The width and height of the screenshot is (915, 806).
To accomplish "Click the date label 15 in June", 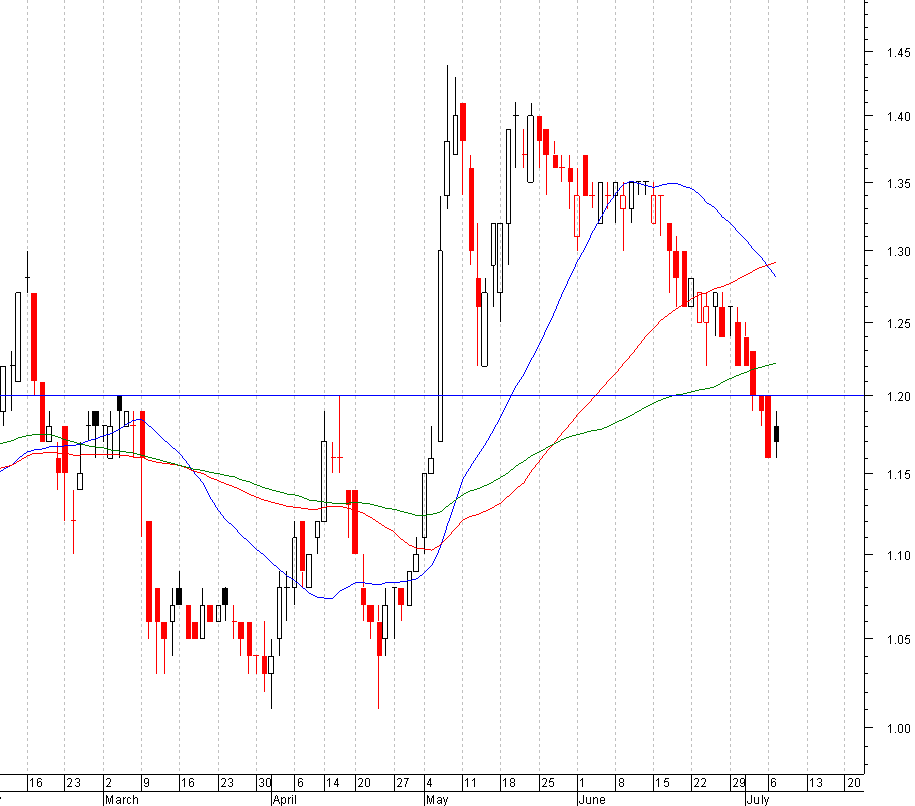I will point(662,783).
